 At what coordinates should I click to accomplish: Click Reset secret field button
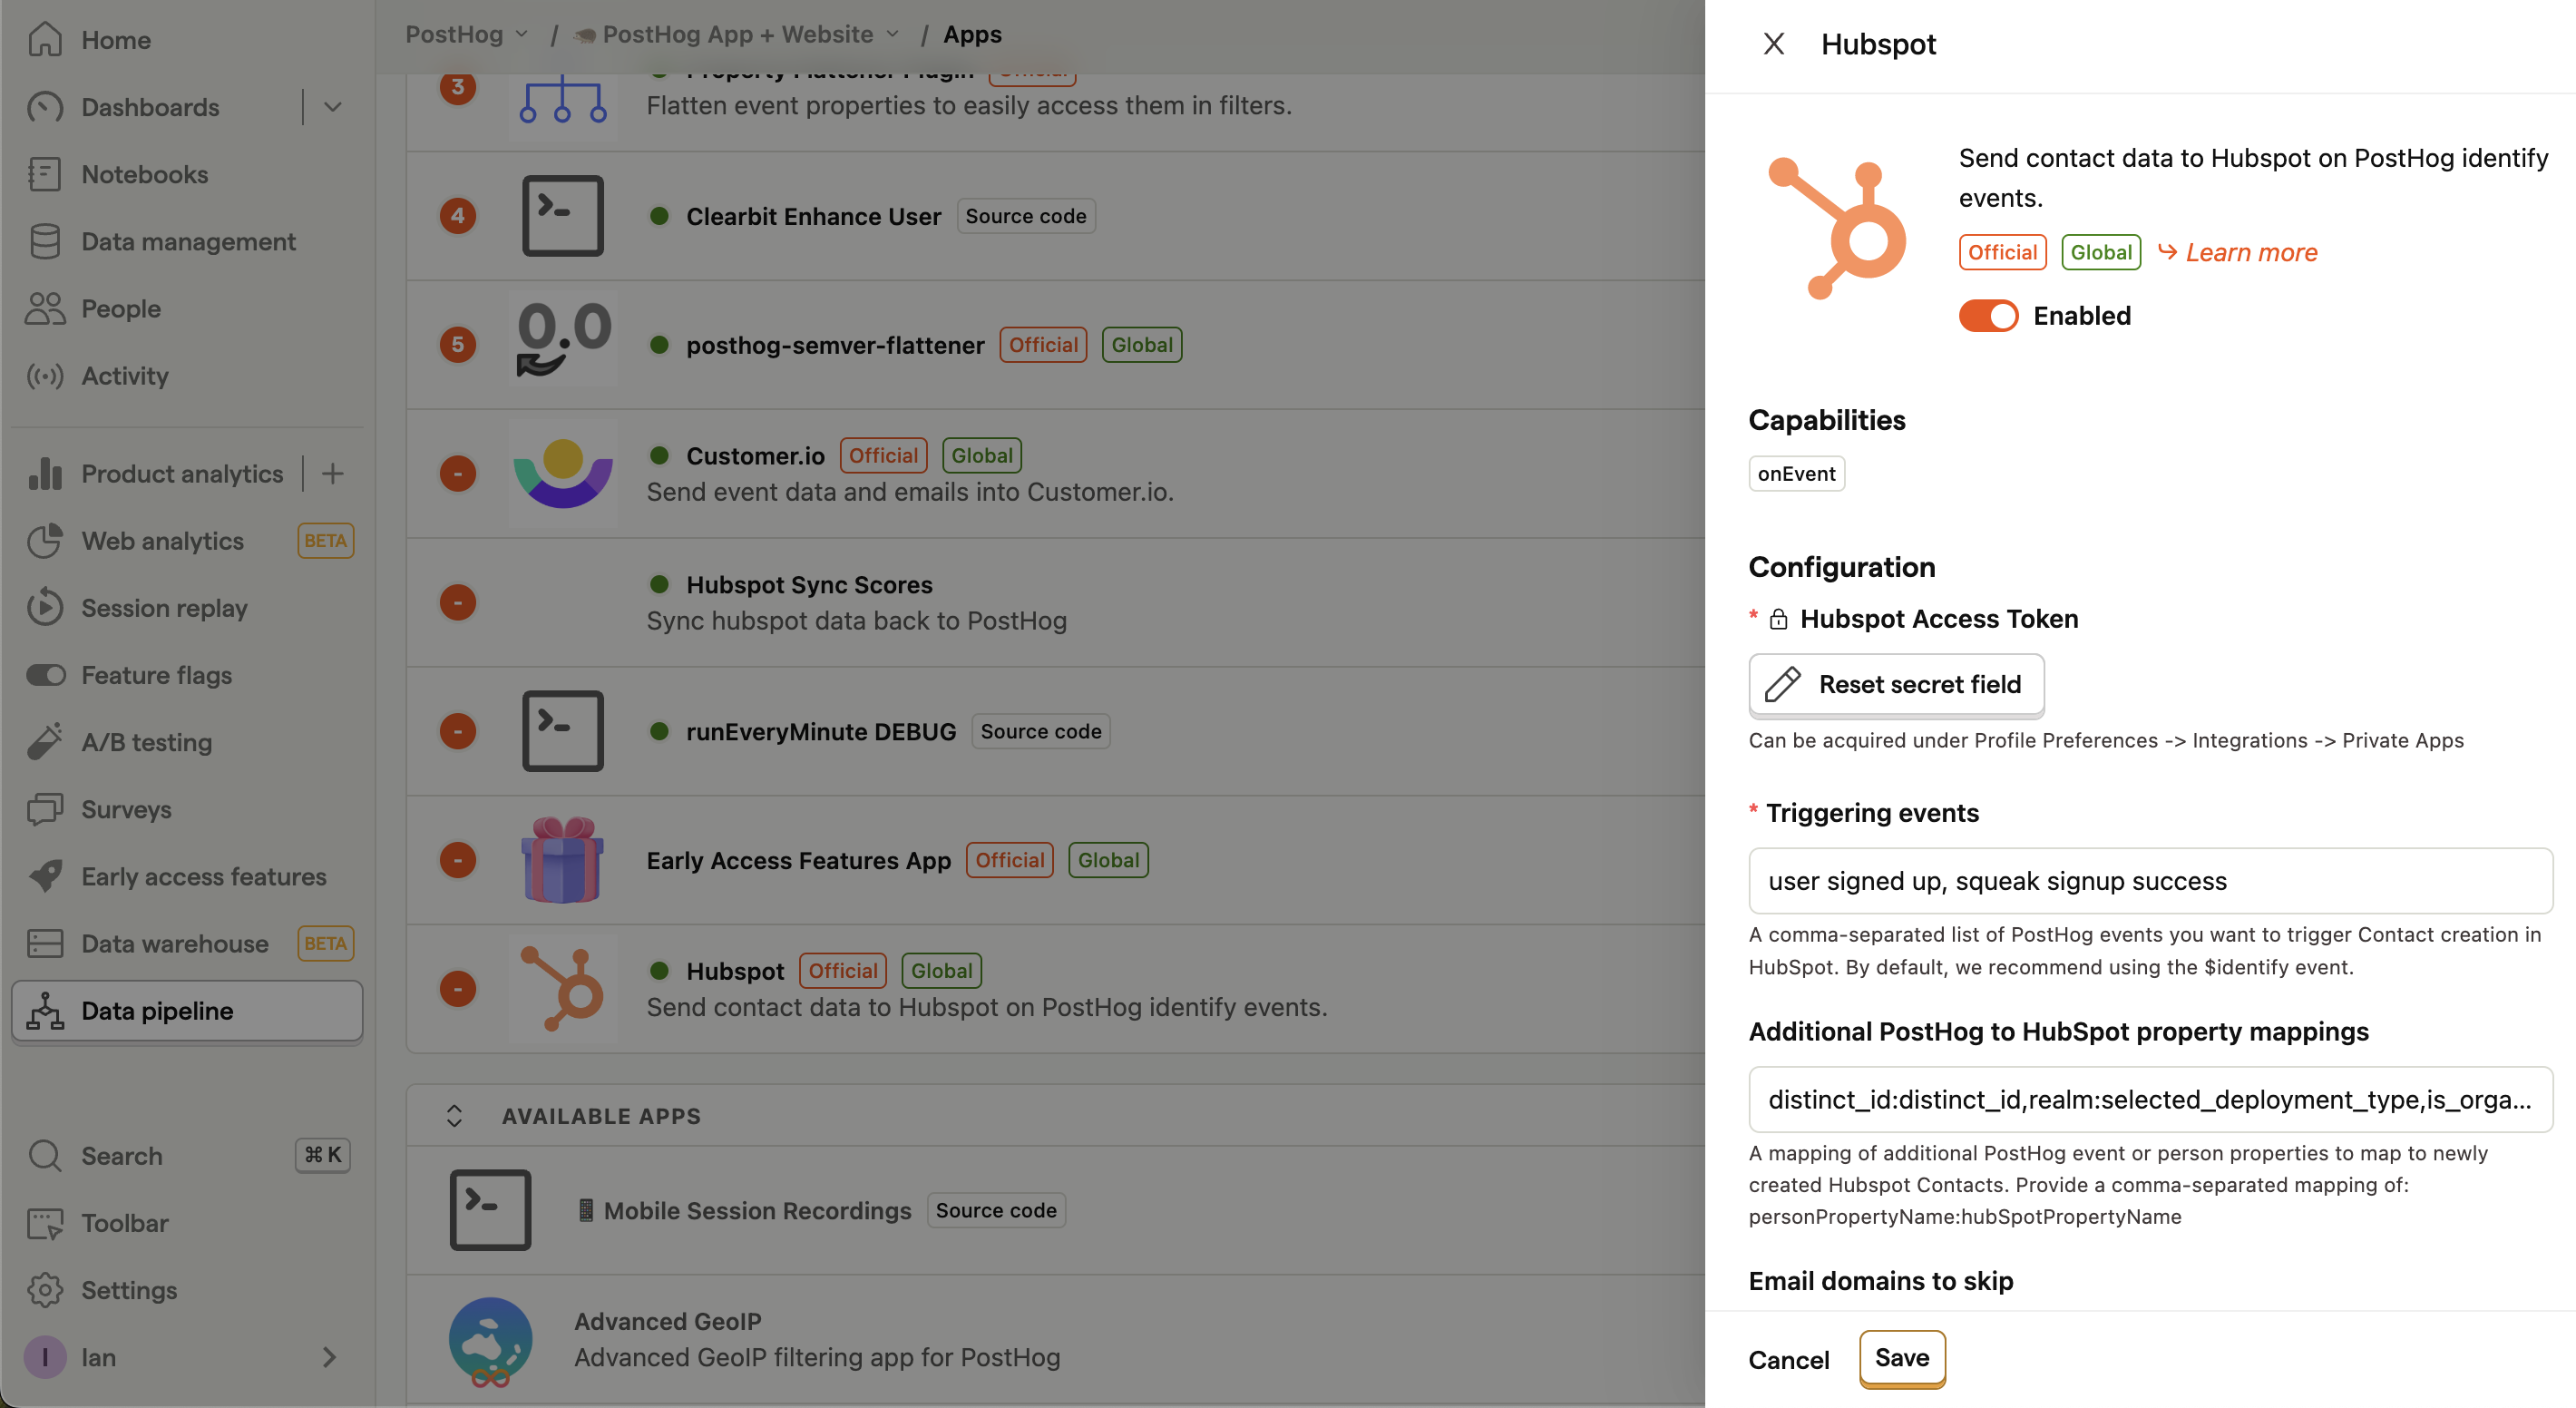(1896, 684)
